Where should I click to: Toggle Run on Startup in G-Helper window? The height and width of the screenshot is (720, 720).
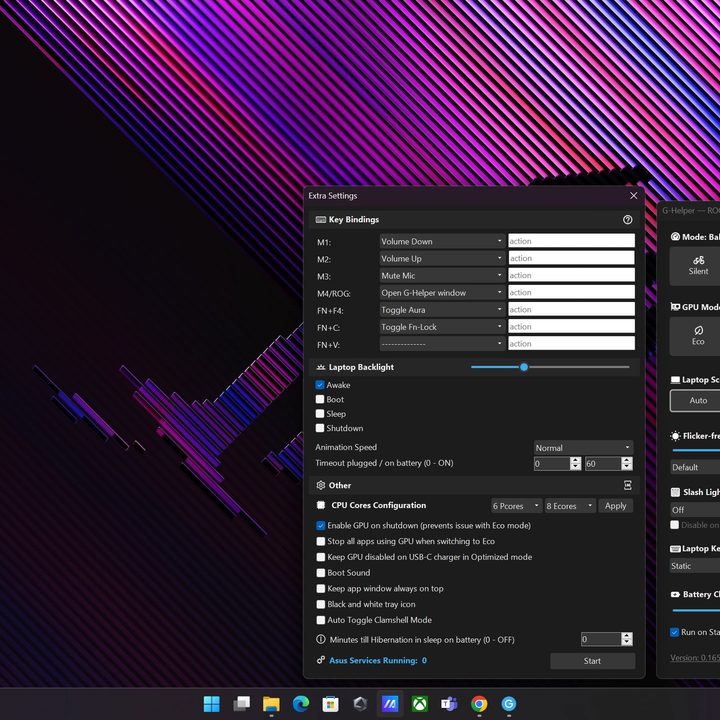[x=675, y=632]
